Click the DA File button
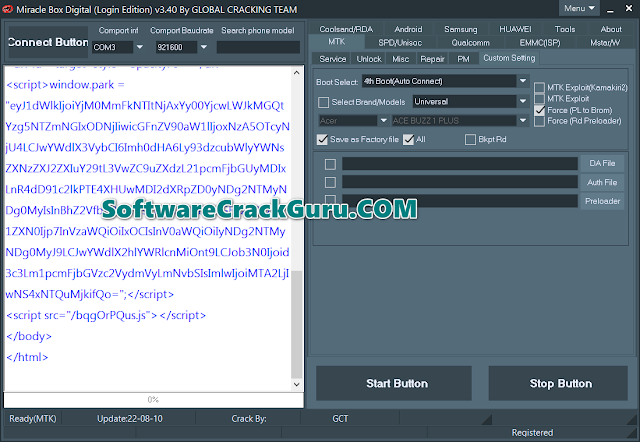 point(602,163)
